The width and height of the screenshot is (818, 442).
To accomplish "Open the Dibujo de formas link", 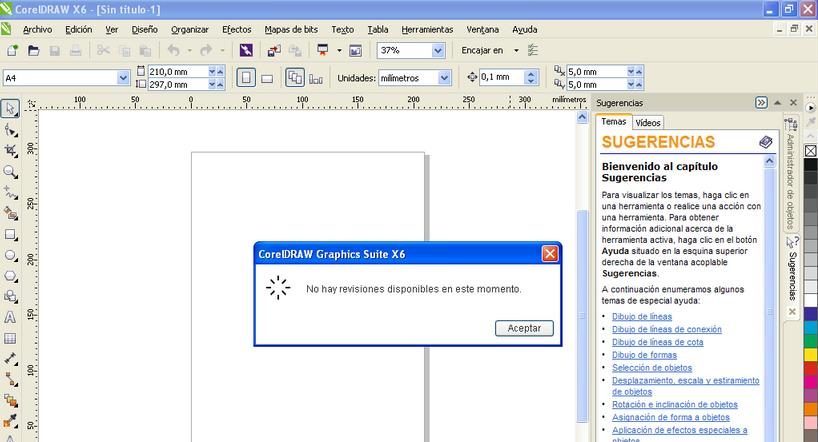I will [644, 355].
